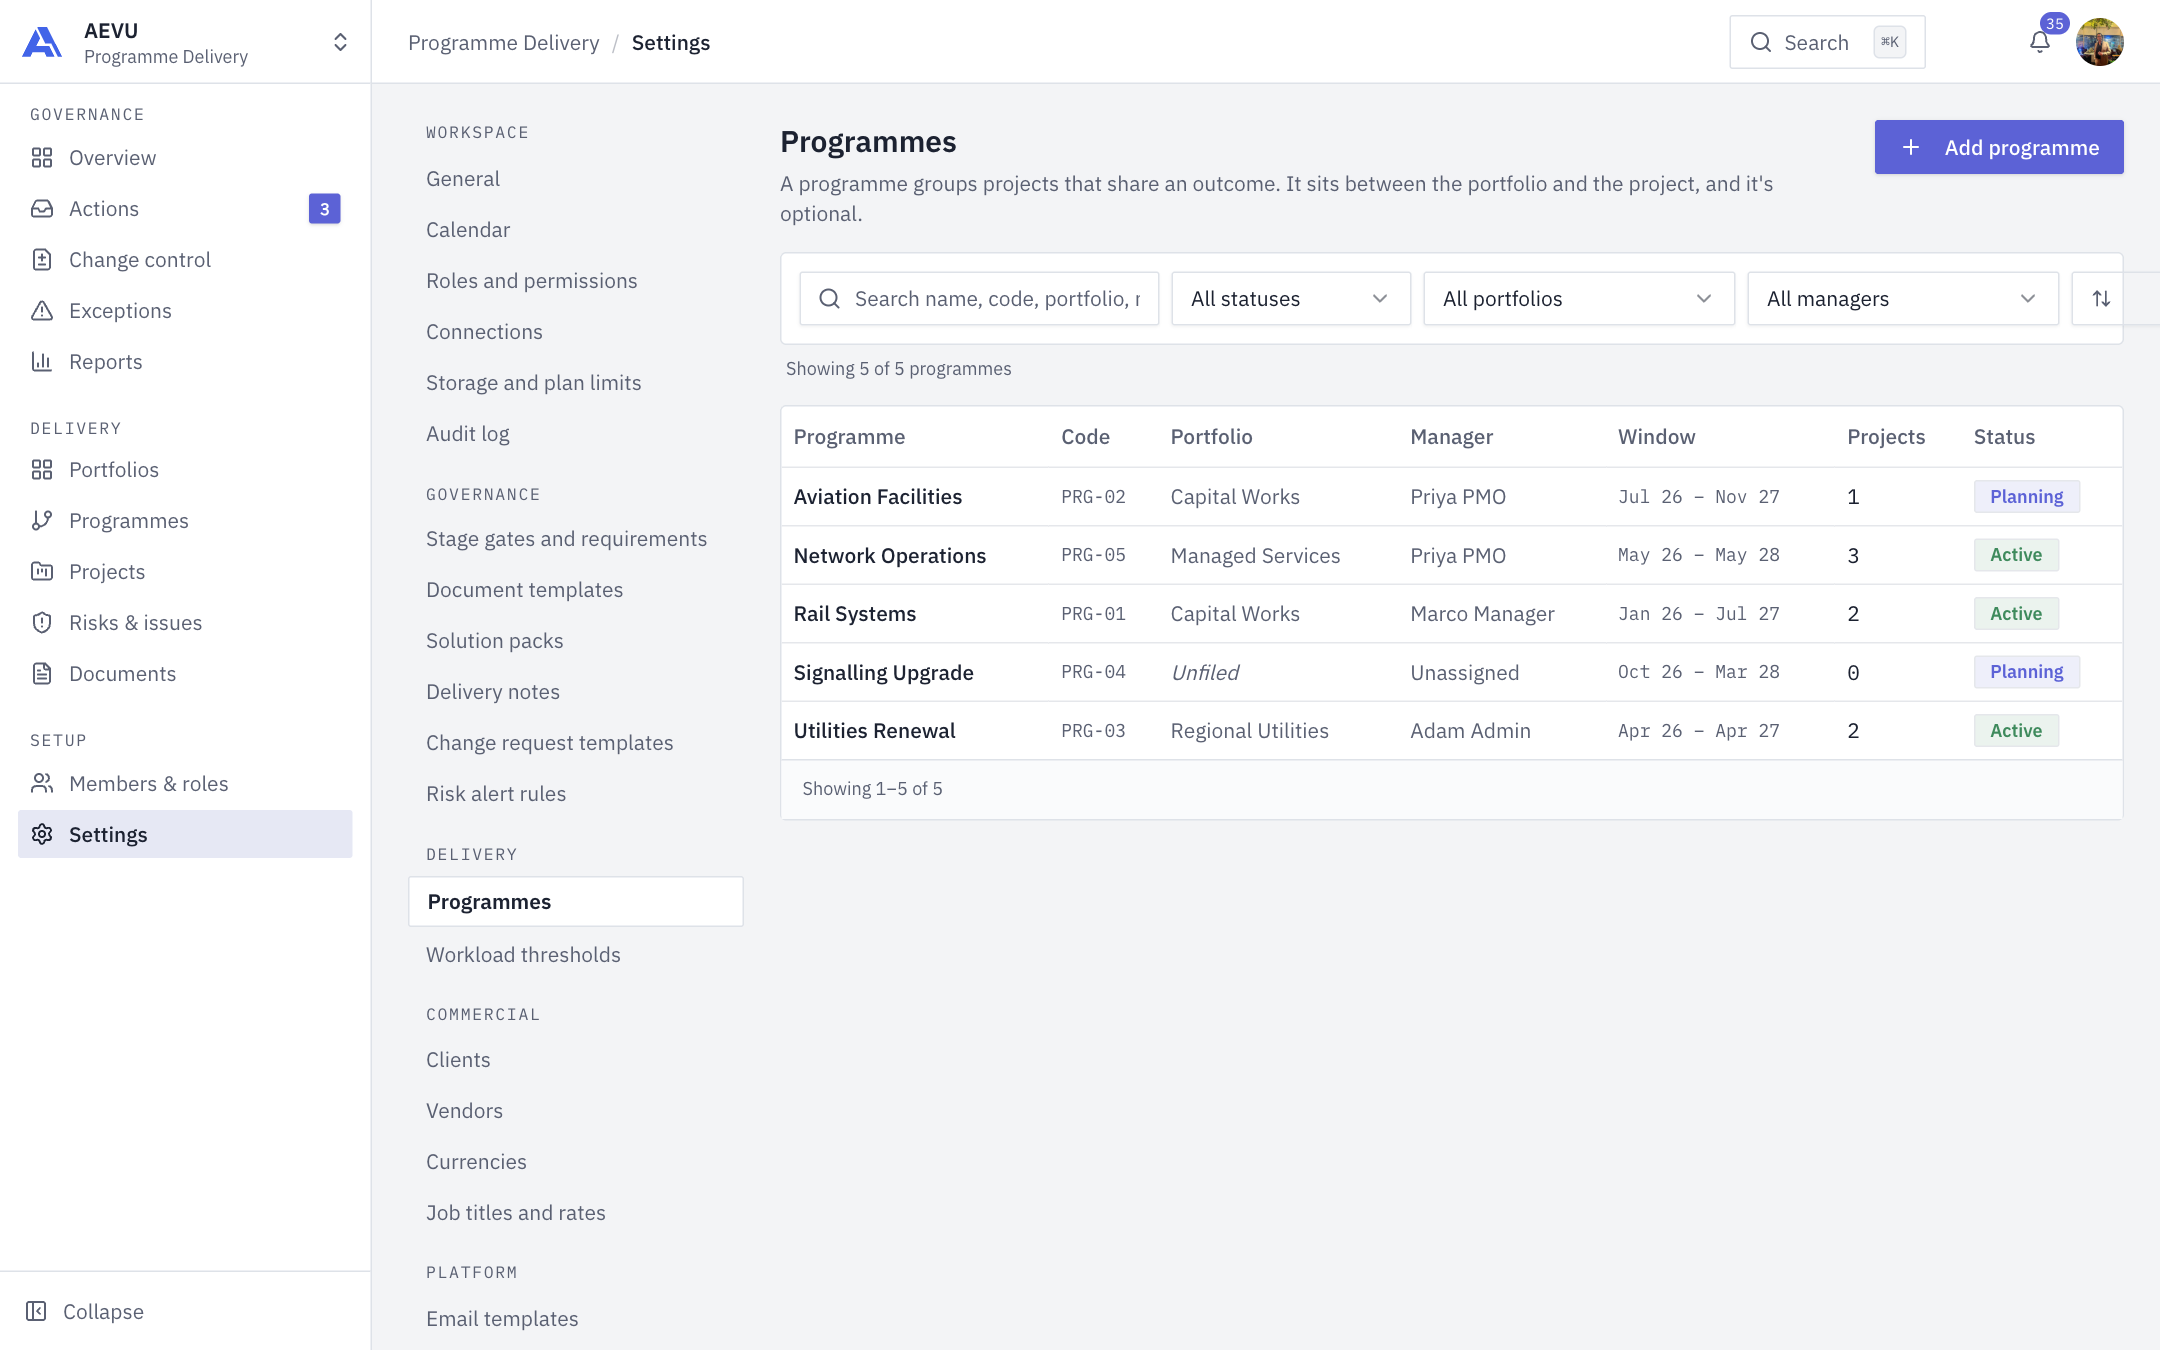
Task: Click the Members & roles people icon
Action: [42, 784]
